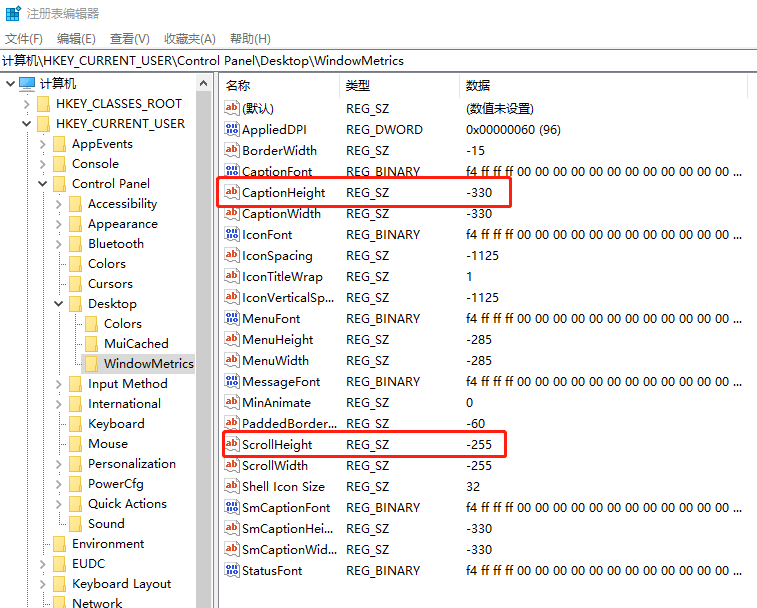Open the 文件(F) menu
The height and width of the screenshot is (608, 757).
pyautogui.click(x=24, y=39)
